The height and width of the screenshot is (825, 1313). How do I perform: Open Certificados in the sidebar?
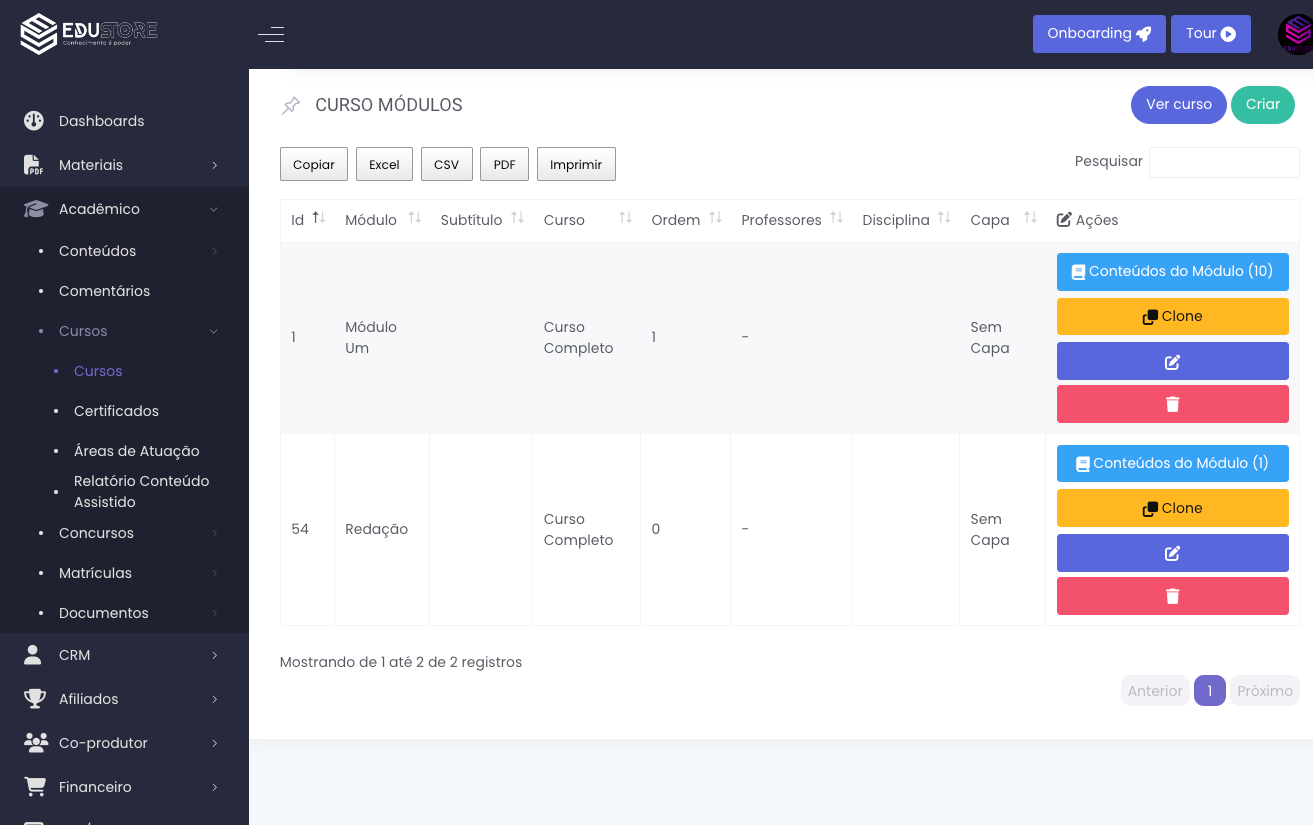116,411
